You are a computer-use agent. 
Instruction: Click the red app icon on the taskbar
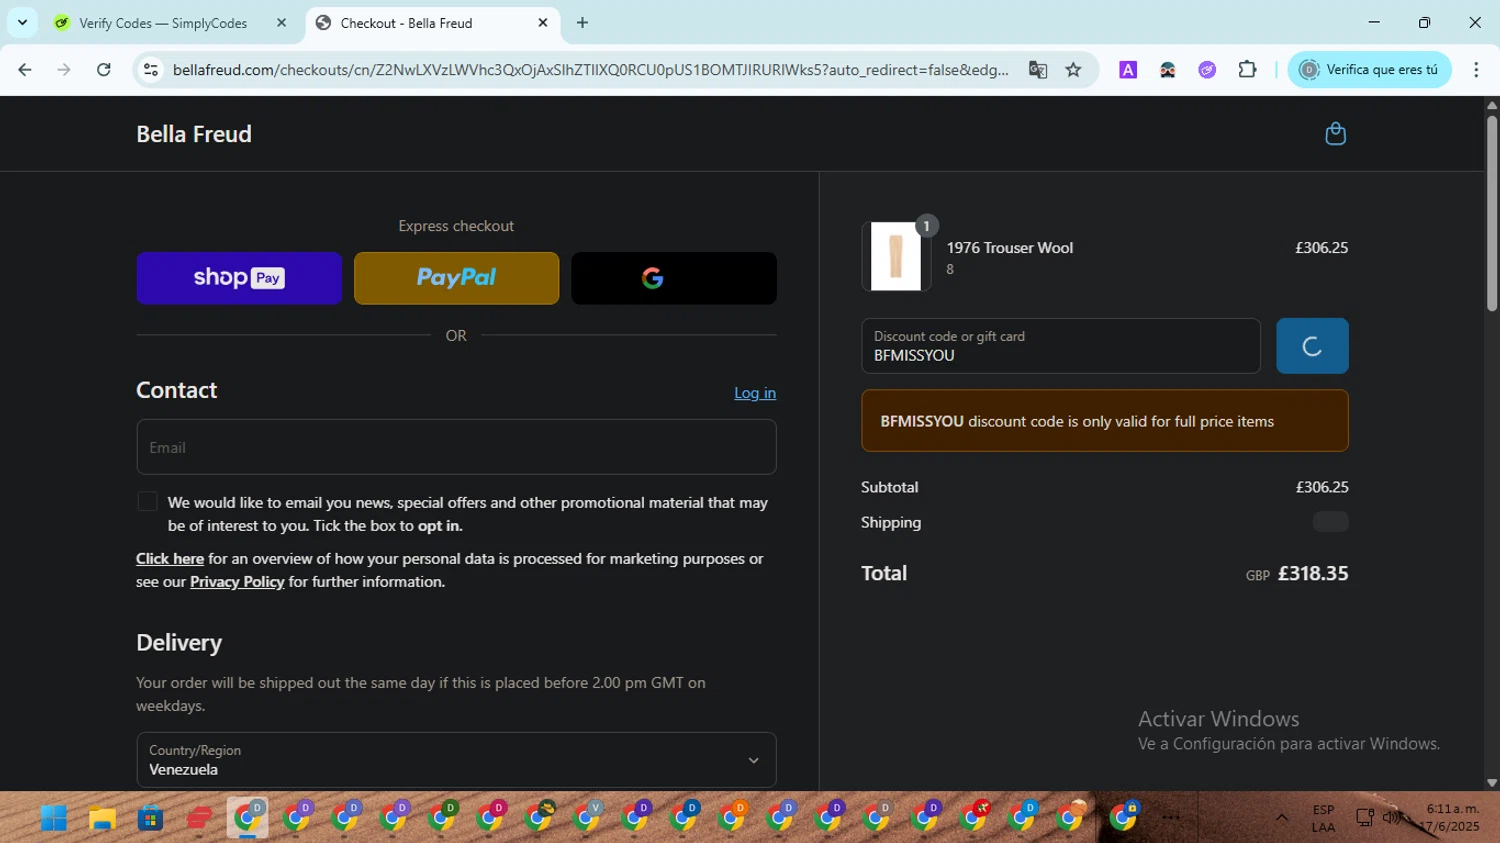coord(199,818)
